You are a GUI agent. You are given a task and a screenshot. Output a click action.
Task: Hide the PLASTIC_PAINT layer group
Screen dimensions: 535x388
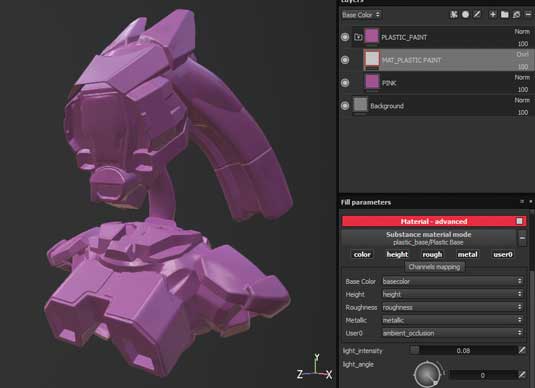coord(345,37)
